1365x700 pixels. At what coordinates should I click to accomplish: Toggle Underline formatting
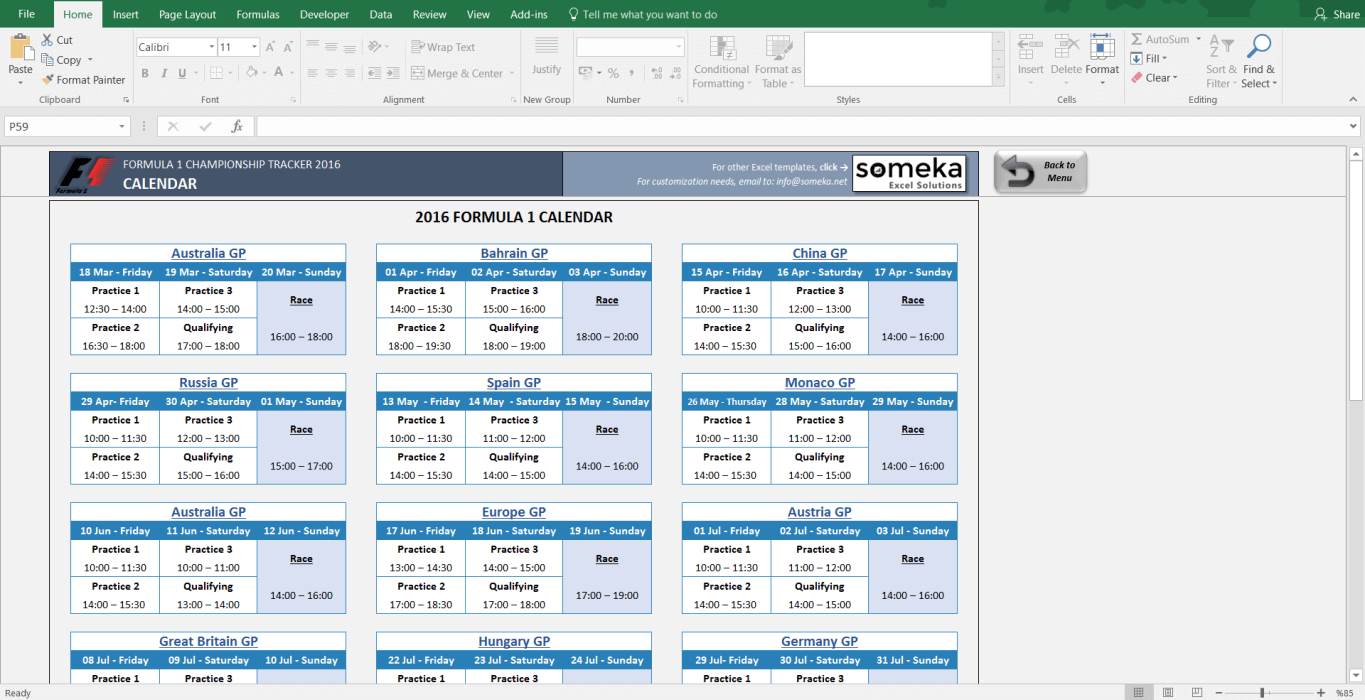click(182, 73)
